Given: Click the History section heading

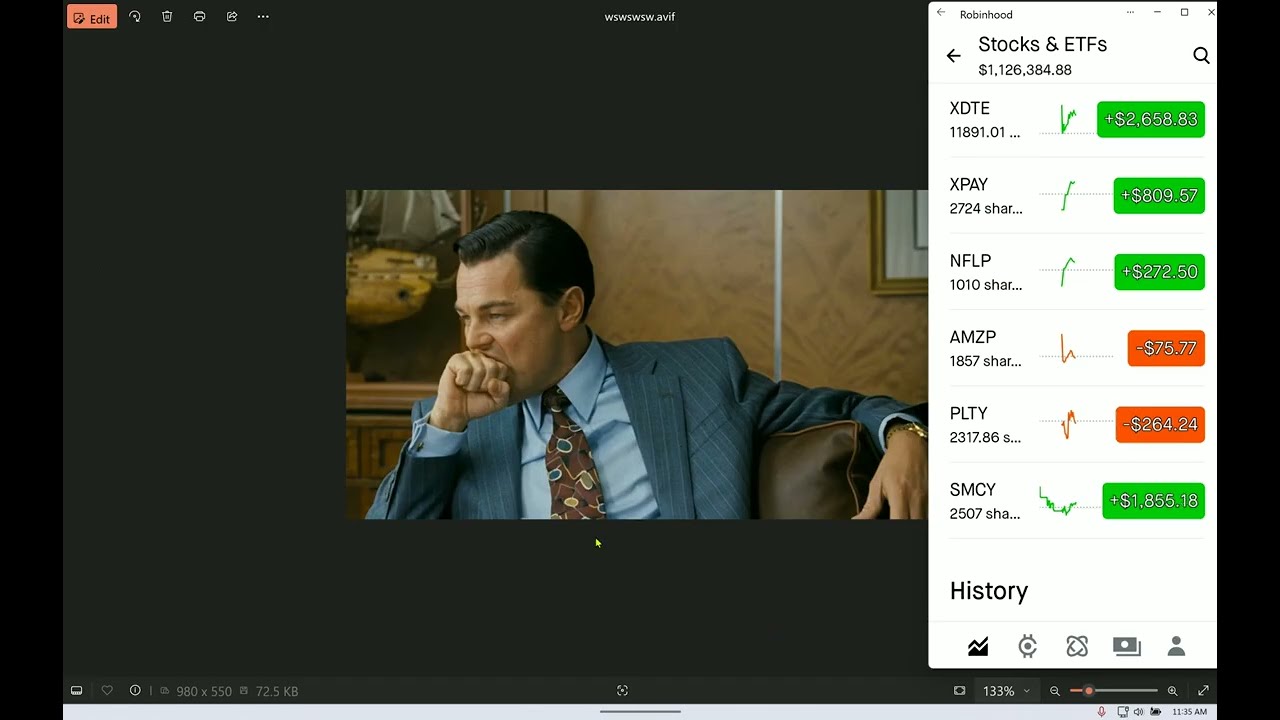Looking at the screenshot, I should 989,591.
